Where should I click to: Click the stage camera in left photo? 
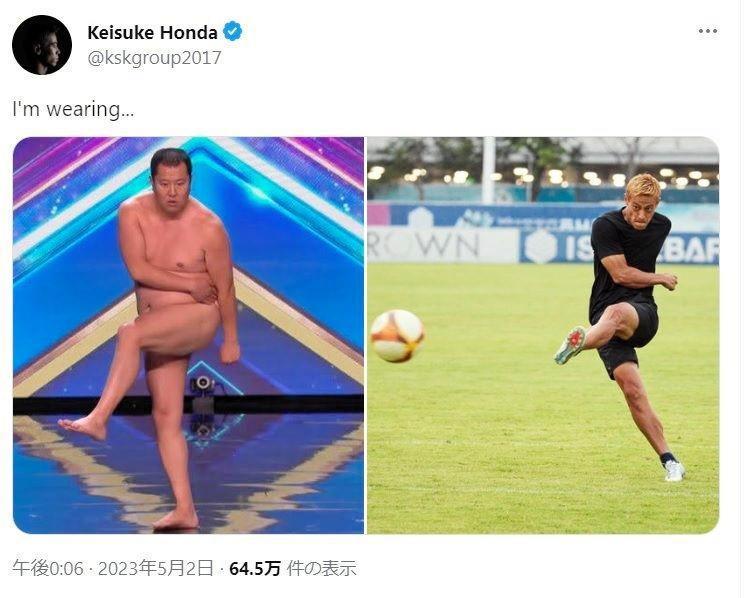coord(203,386)
